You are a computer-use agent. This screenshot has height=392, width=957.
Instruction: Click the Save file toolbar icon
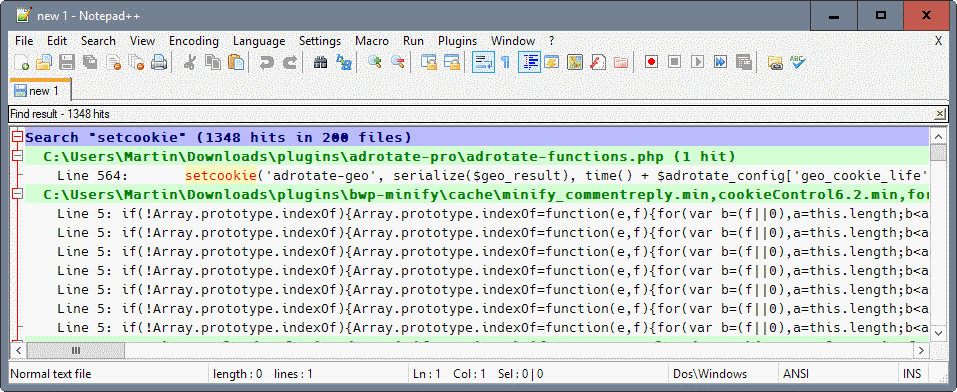tap(67, 62)
